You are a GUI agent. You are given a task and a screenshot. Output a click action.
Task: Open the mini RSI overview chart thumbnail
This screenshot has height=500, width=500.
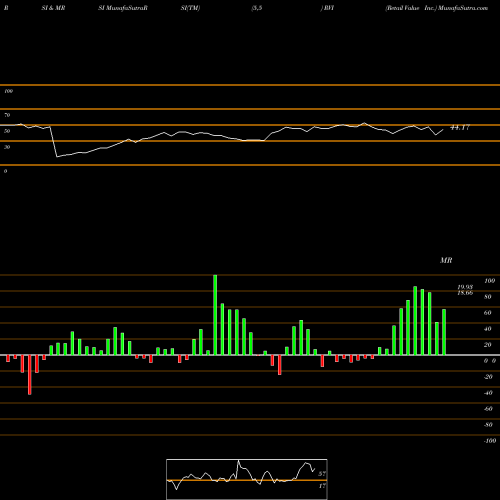tap(247, 479)
